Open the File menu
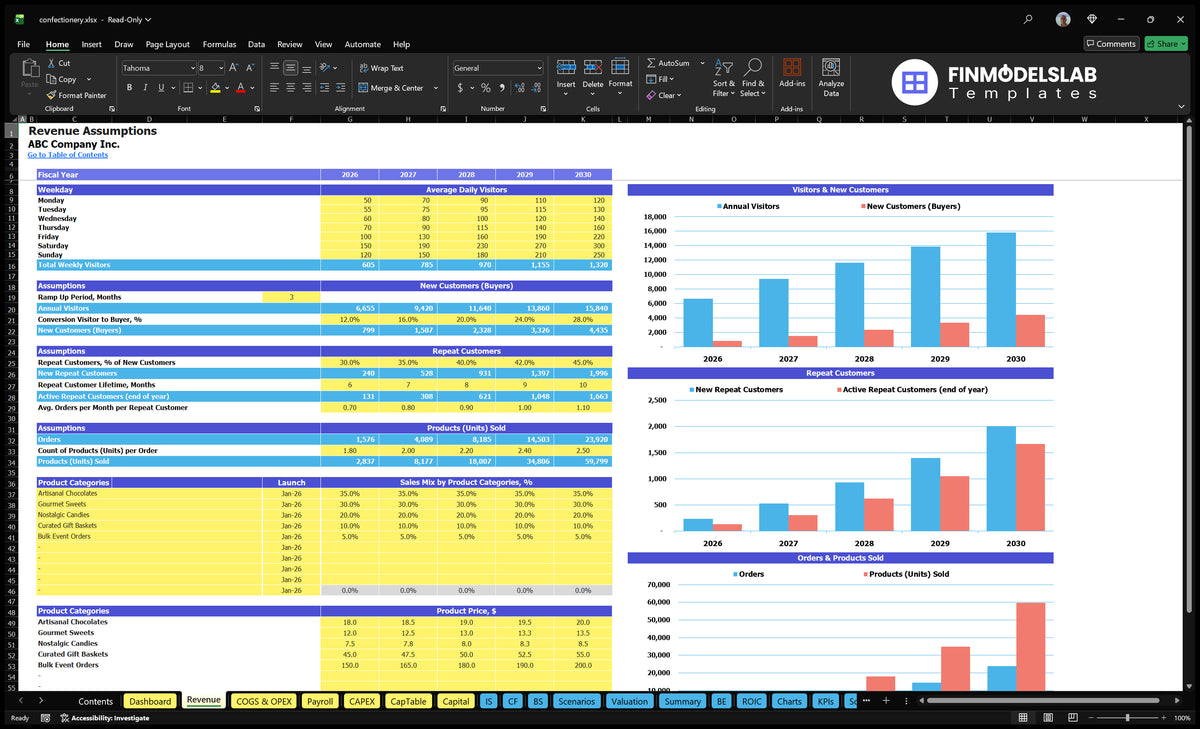Image resolution: width=1200 pixels, height=729 pixels. pos(23,44)
